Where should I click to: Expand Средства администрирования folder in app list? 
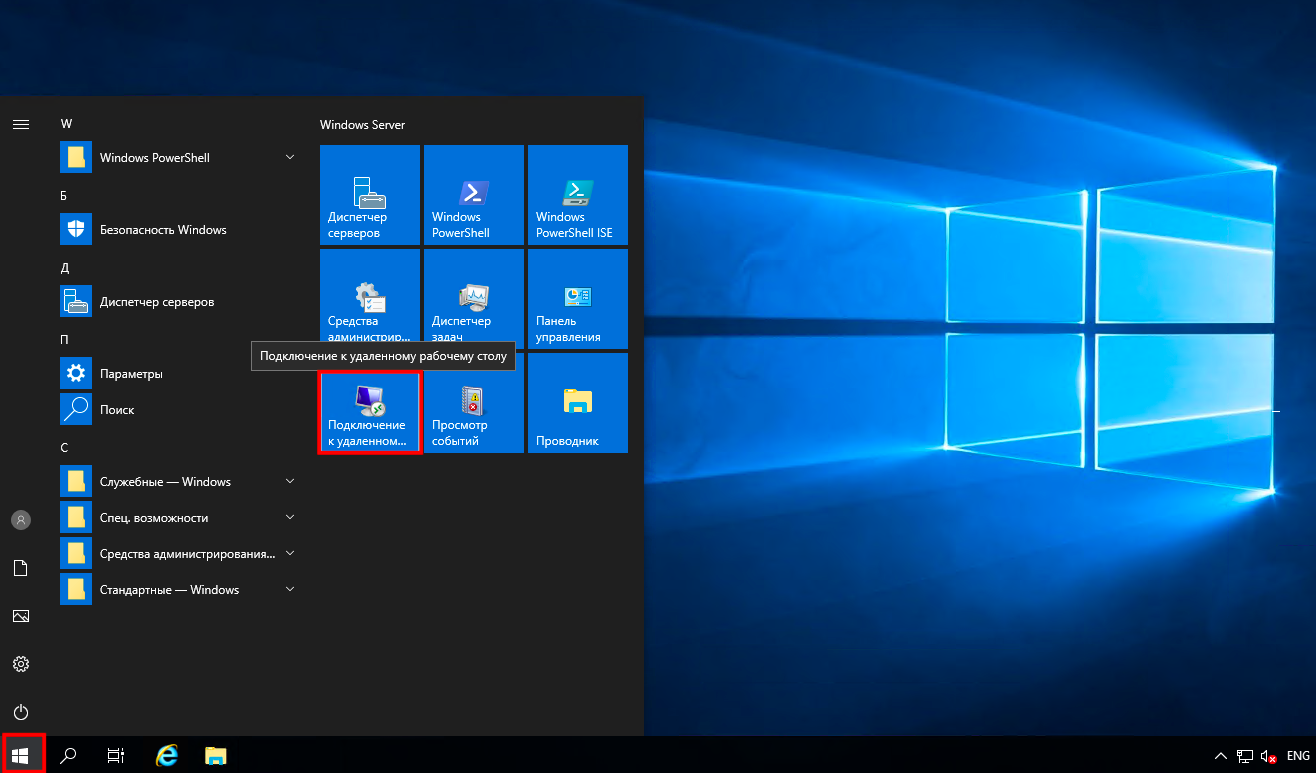[179, 554]
